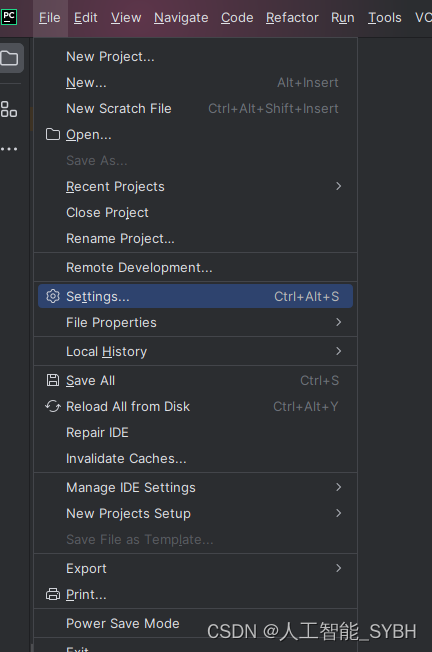Screen dimensions: 432x652
Task: Show more tool windows ellipsis icon
Action: point(9,149)
